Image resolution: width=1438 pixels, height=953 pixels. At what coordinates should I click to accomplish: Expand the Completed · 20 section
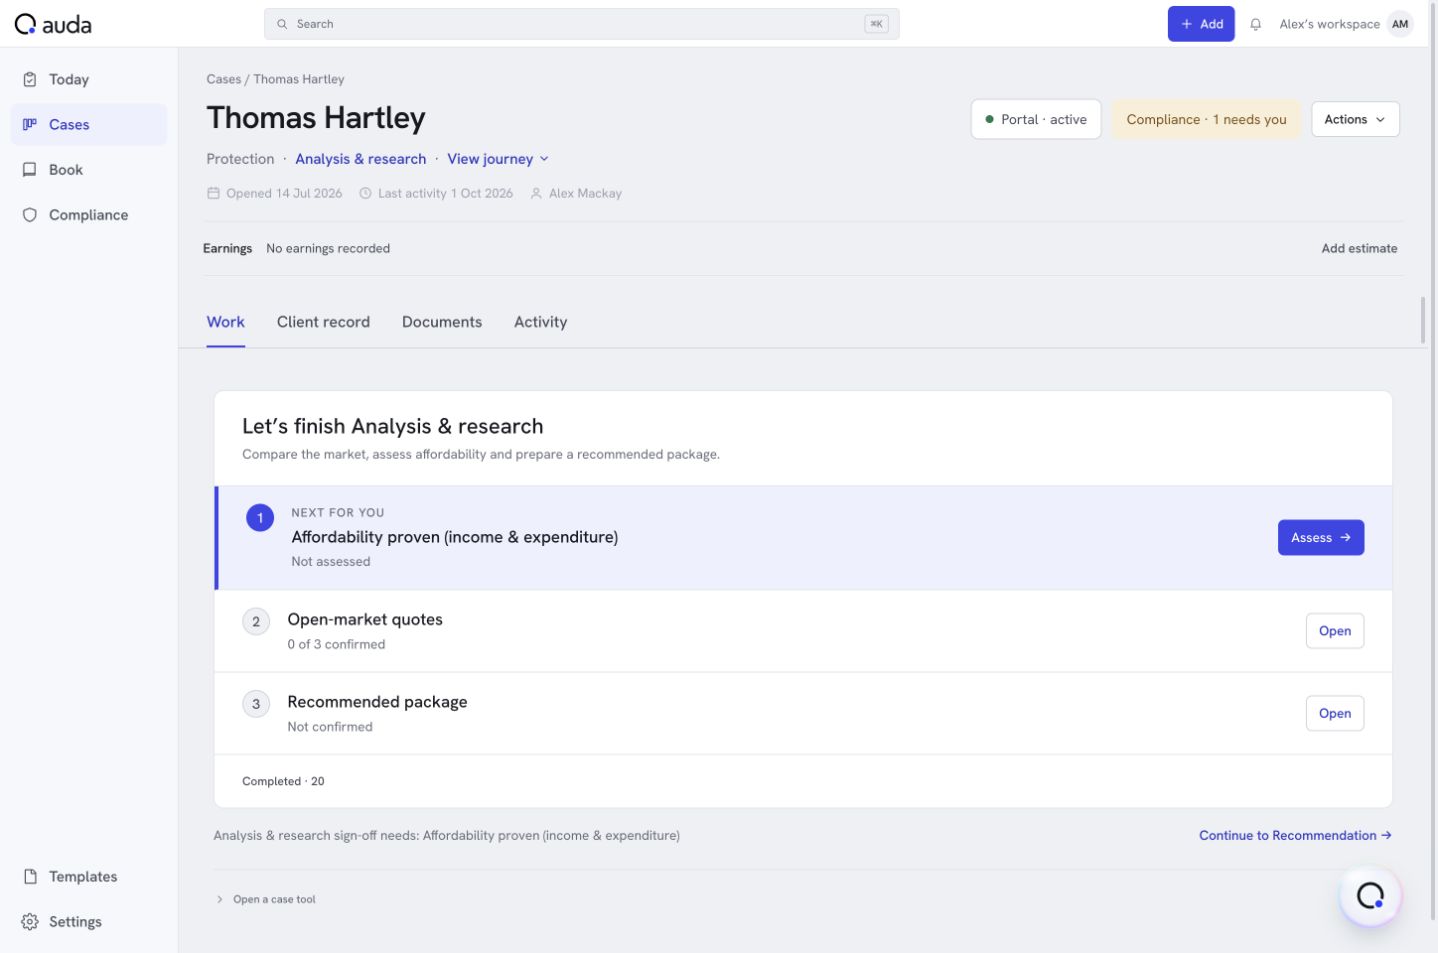tap(283, 781)
